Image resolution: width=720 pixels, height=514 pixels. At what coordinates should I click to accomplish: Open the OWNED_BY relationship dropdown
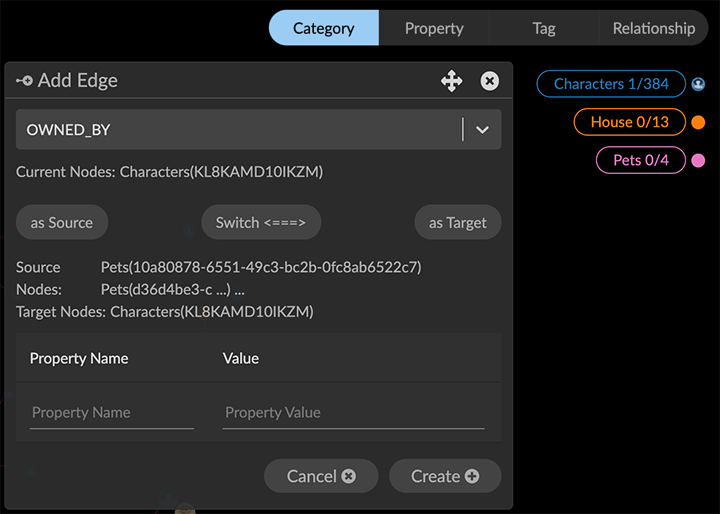coord(259,130)
